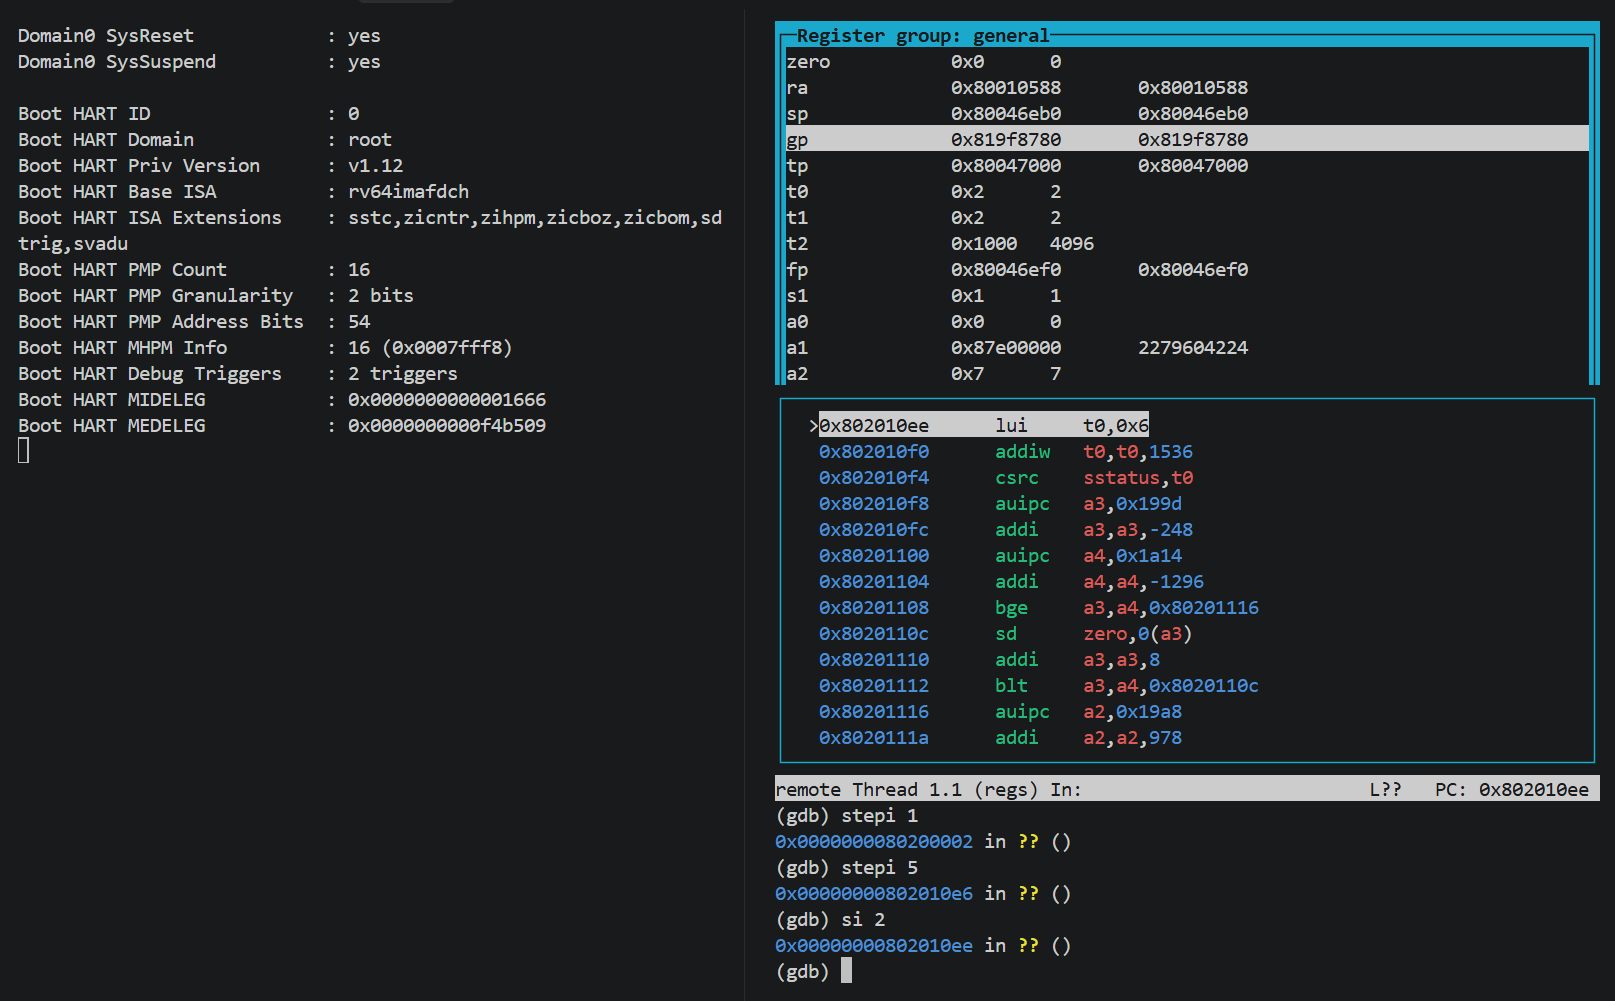
Task: Click Domain0 SysSuspend line
Action: point(199,62)
